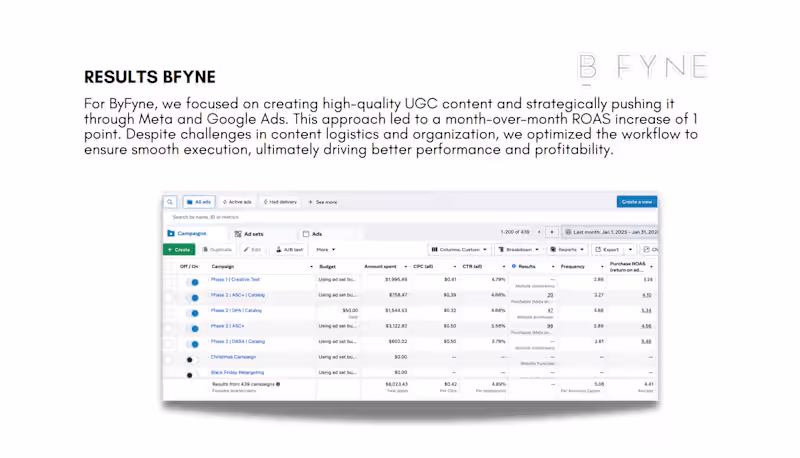Open the Columns: Custom dropdown
Screen dimensions: 800x458
(x=459, y=250)
